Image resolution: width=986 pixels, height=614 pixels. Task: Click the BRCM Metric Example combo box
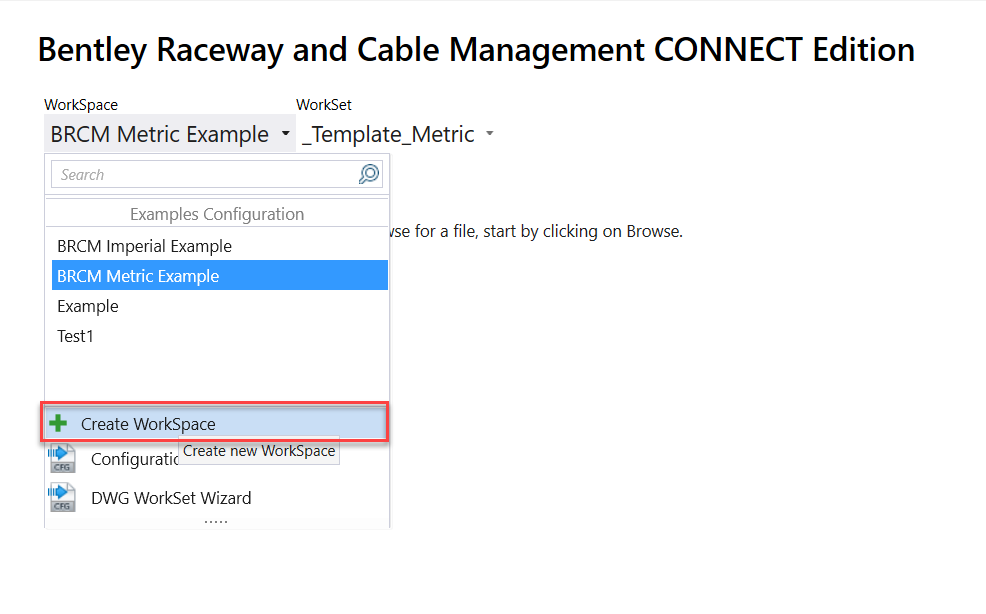(x=170, y=134)
